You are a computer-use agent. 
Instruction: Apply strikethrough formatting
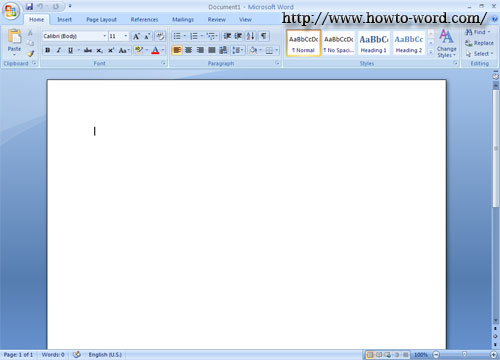pos(88,50)
